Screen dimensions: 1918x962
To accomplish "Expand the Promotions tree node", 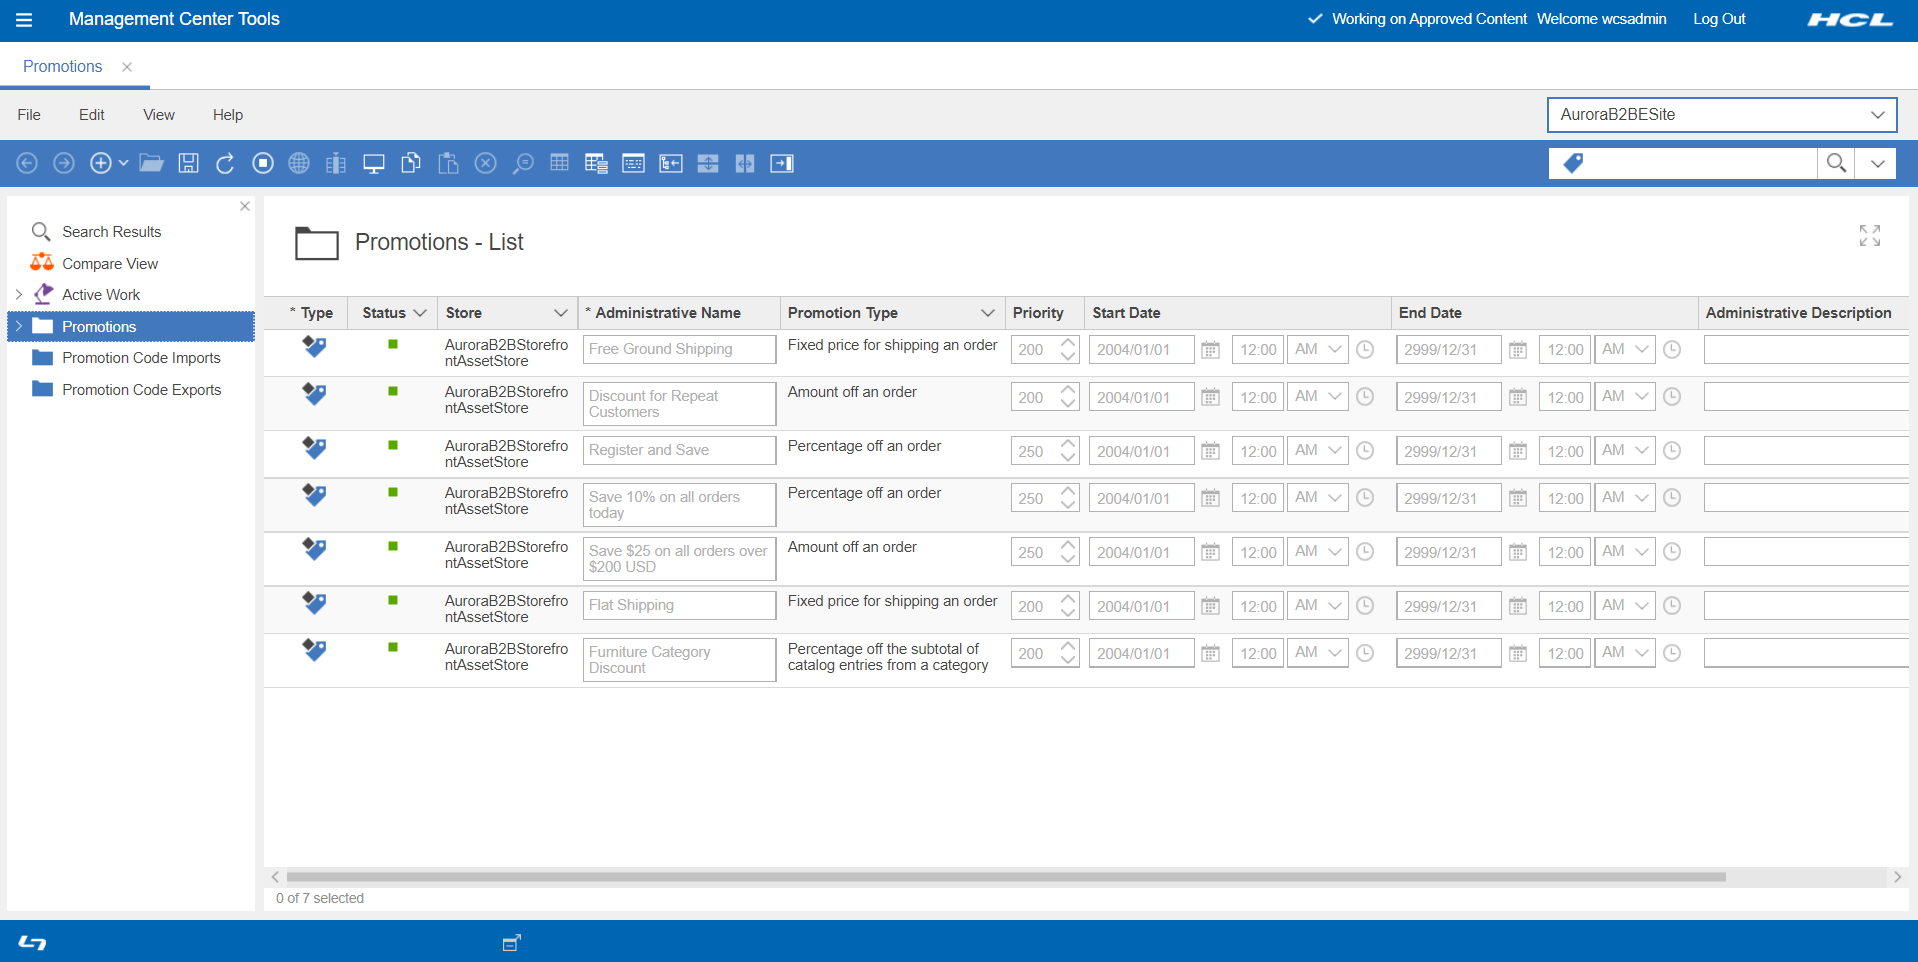I will pyautogui.click(x=19, y=327).
